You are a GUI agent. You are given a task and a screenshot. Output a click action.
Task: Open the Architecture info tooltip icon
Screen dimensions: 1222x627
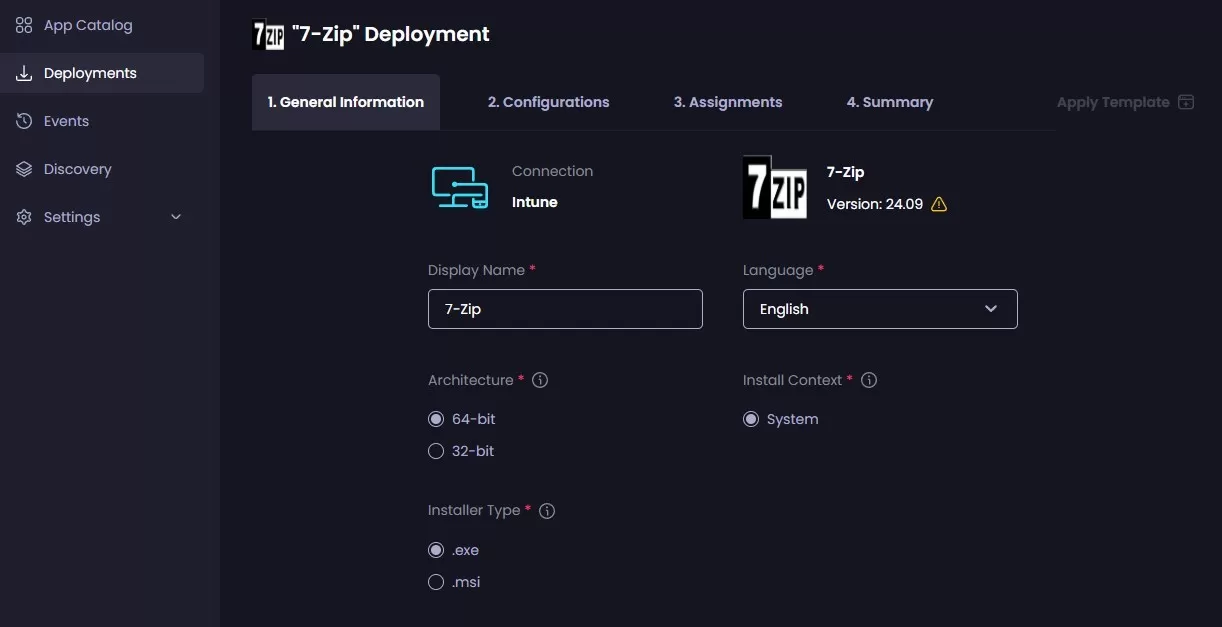click(x=540, y=380)
